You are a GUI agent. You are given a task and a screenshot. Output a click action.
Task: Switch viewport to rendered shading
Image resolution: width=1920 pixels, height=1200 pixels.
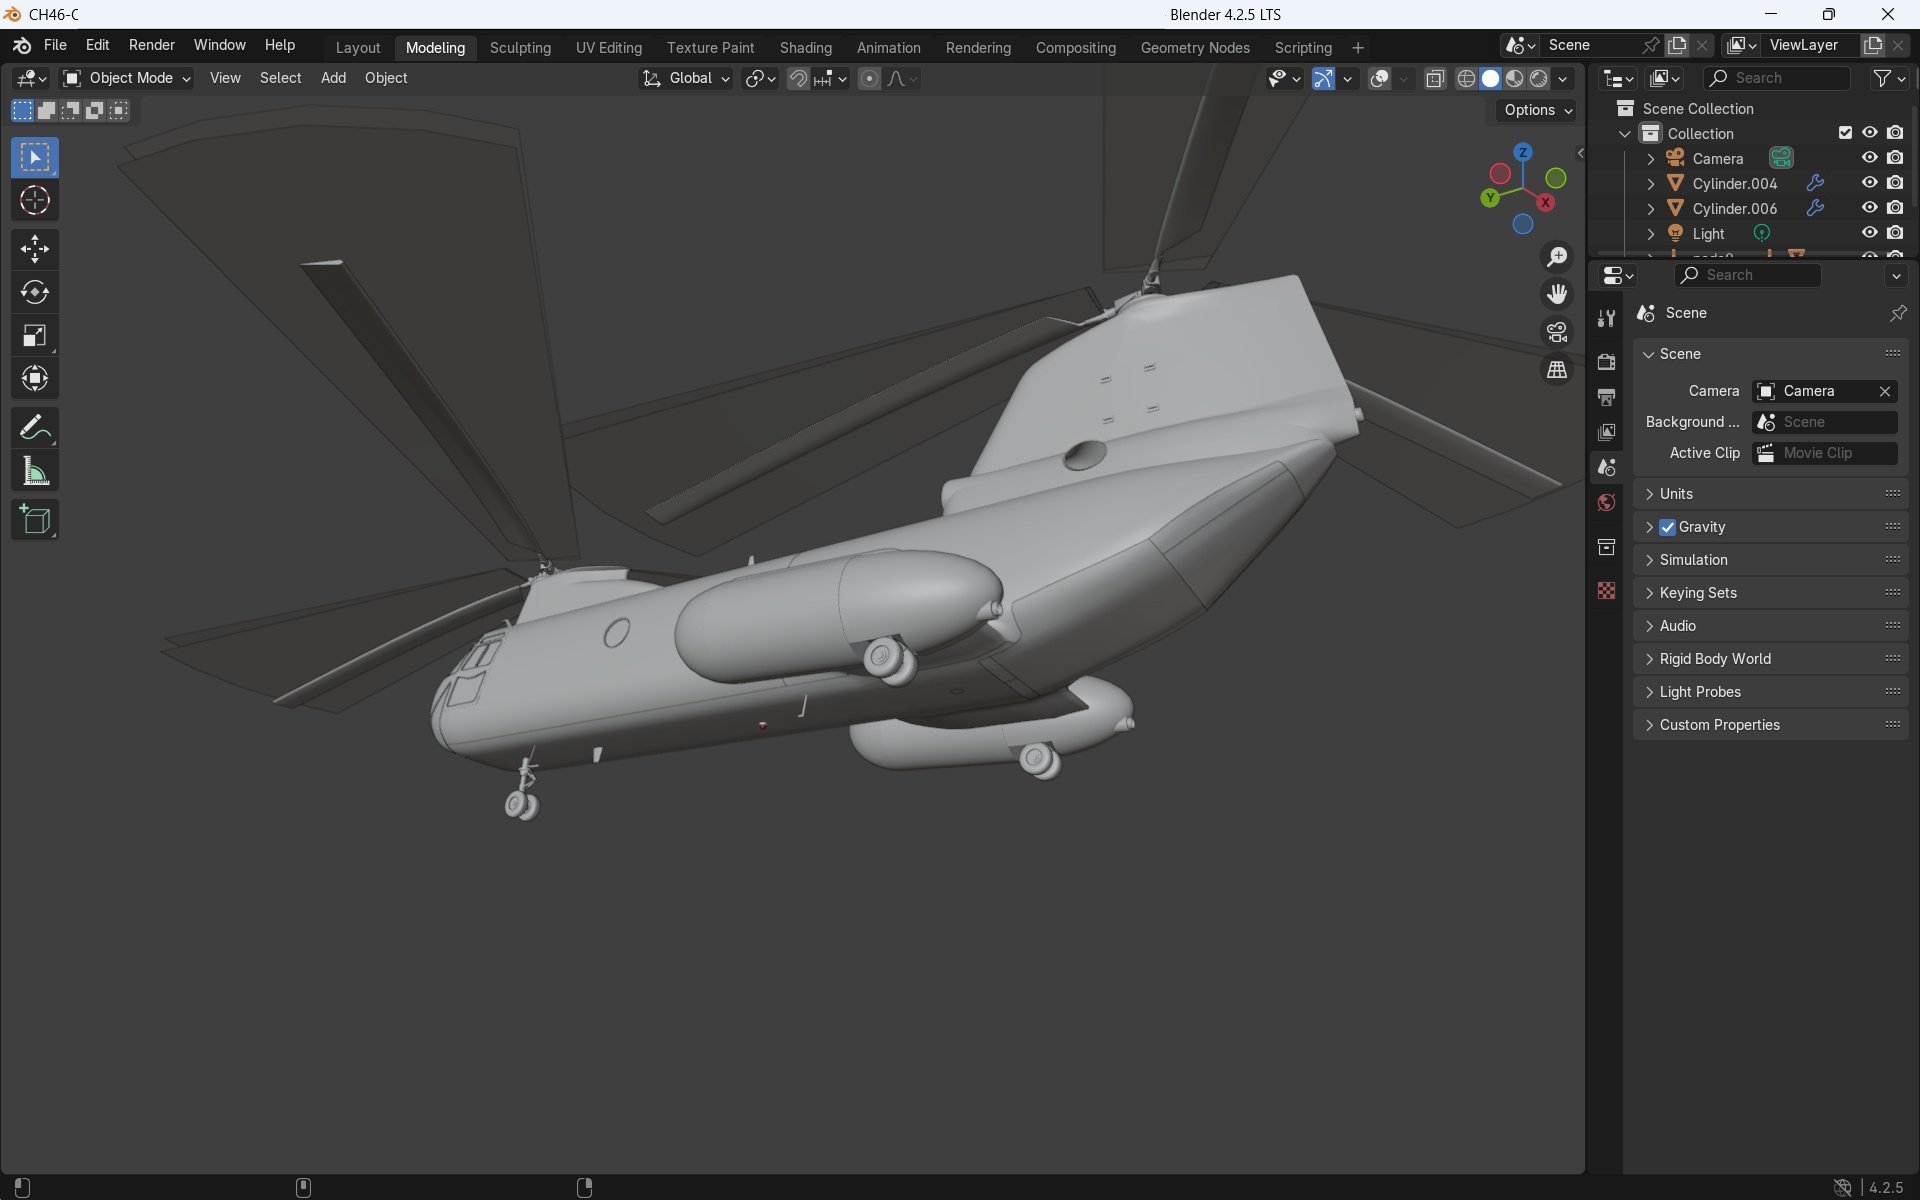click(x=1537, y=78)
